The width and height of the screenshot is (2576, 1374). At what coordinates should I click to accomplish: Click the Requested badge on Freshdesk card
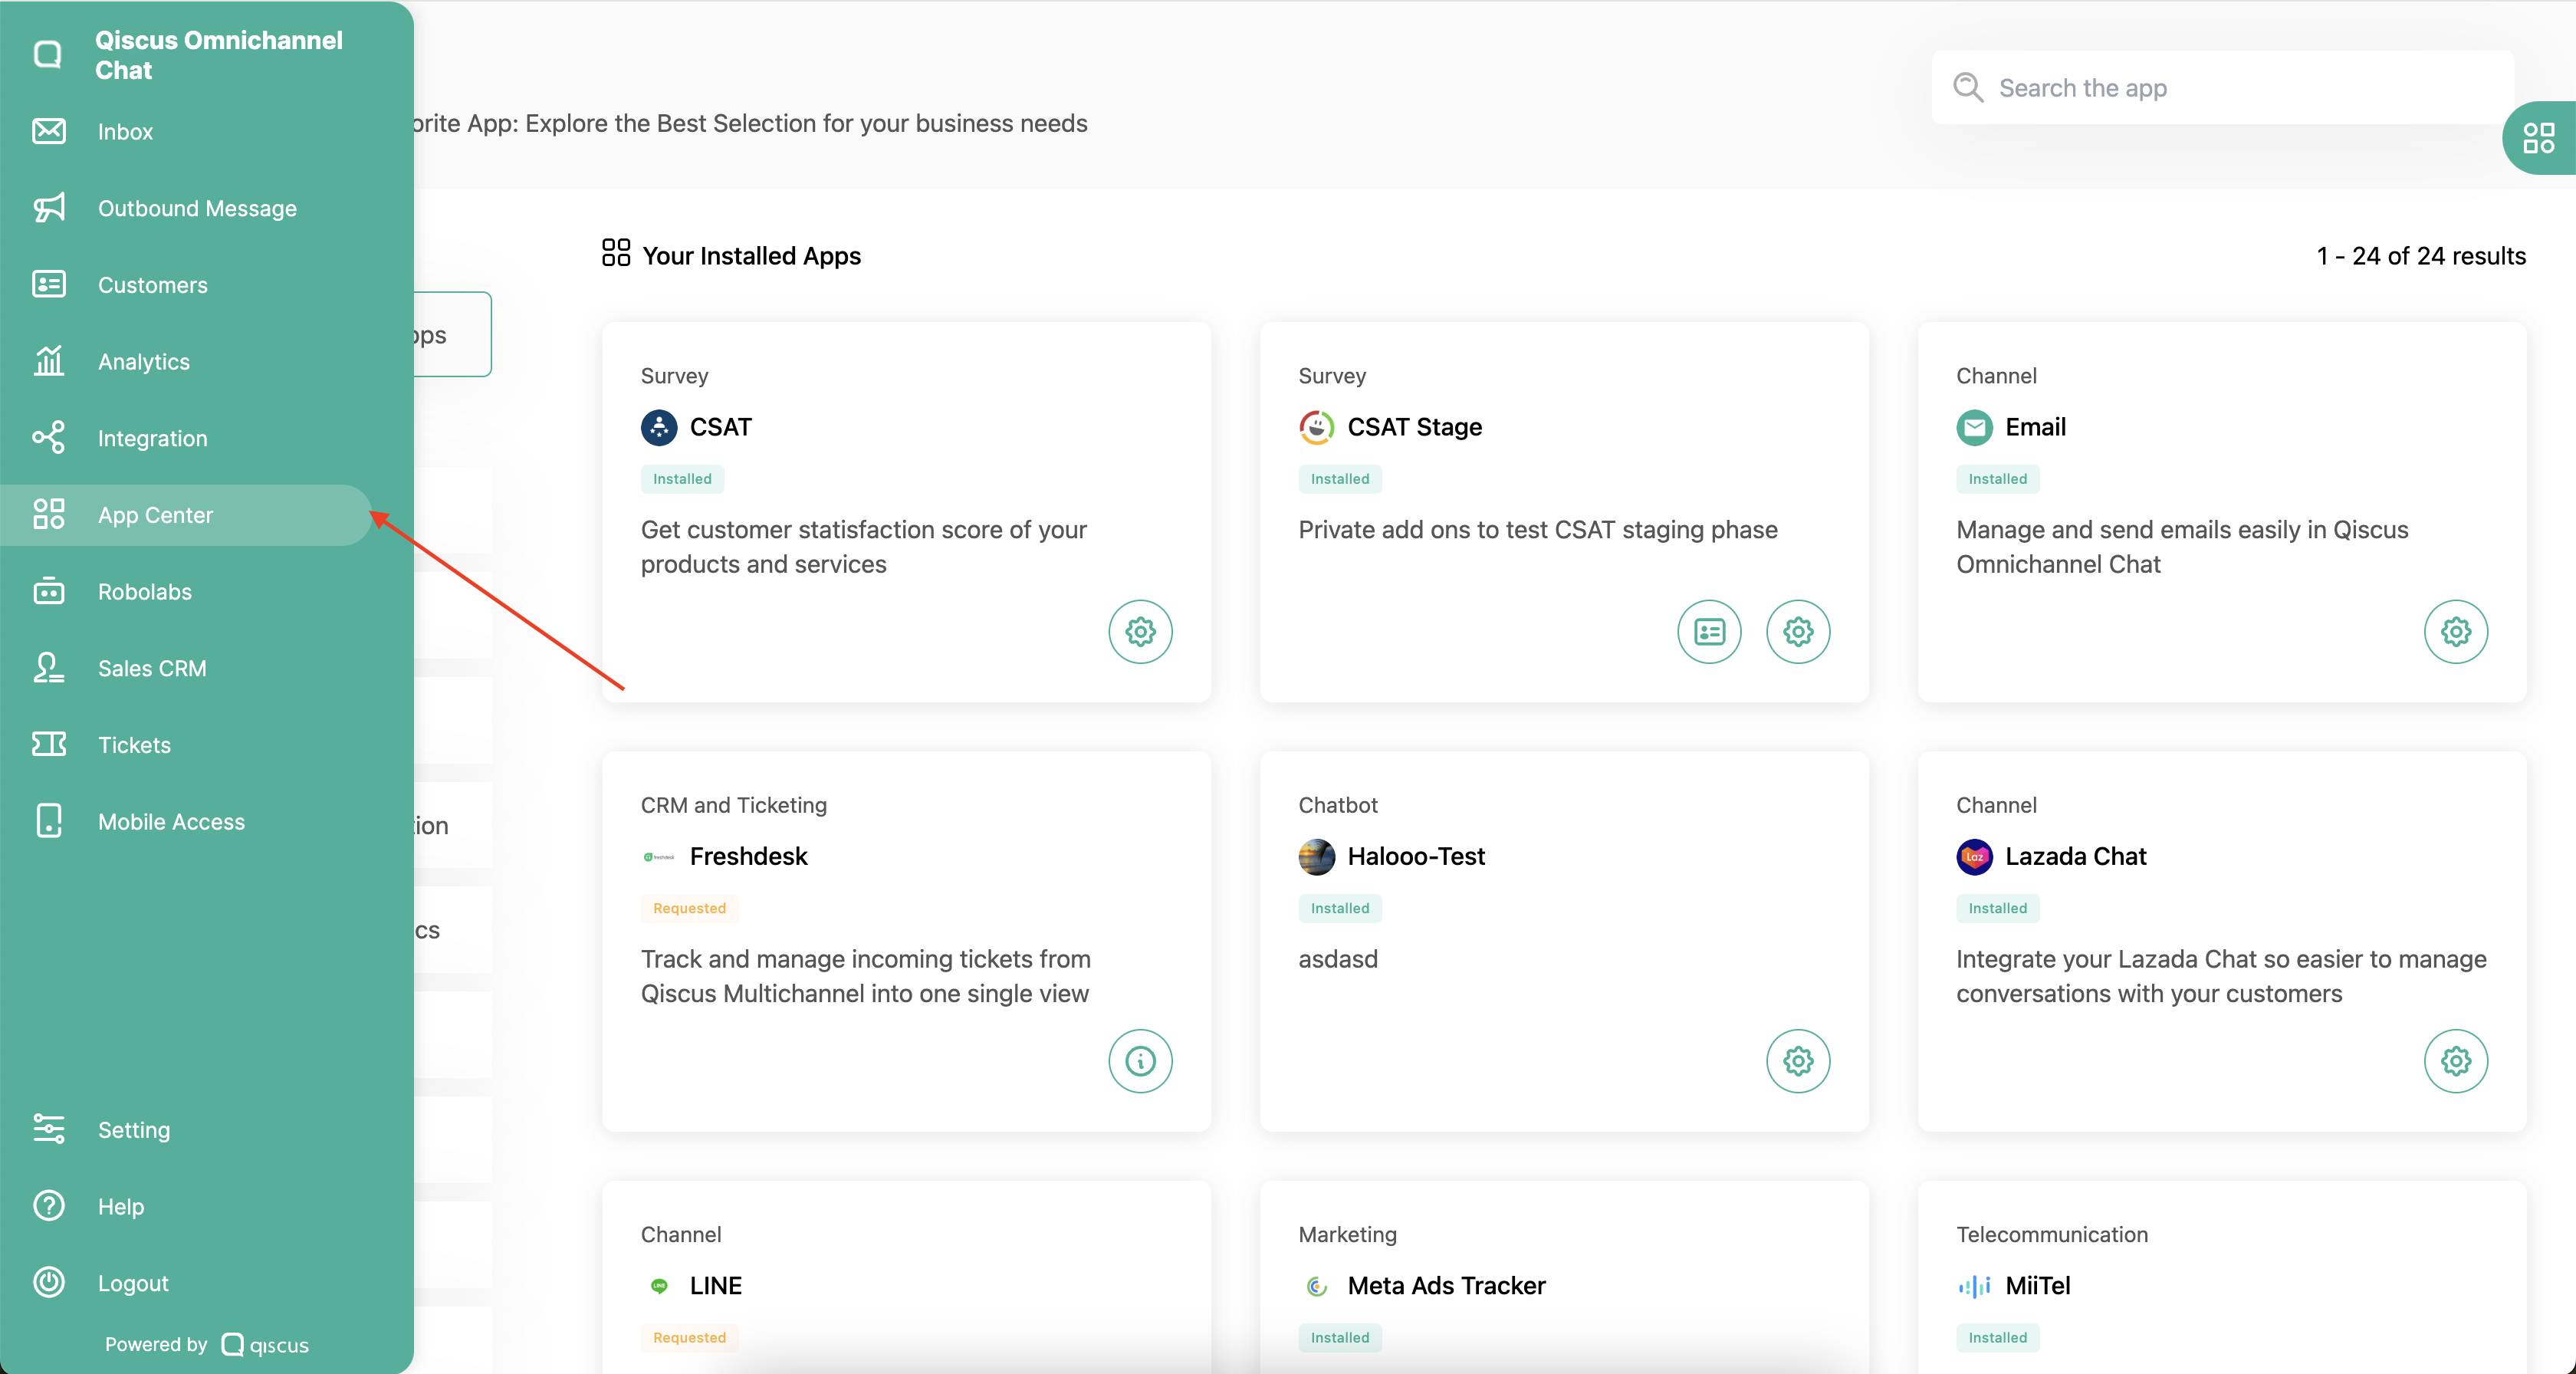pyautogui.click(x=689, y=908)
